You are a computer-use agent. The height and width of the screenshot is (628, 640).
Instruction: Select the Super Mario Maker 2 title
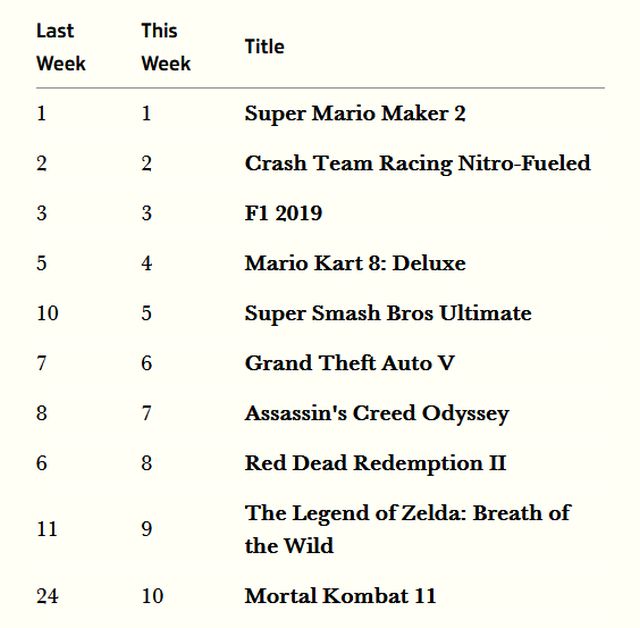(355, 113)
